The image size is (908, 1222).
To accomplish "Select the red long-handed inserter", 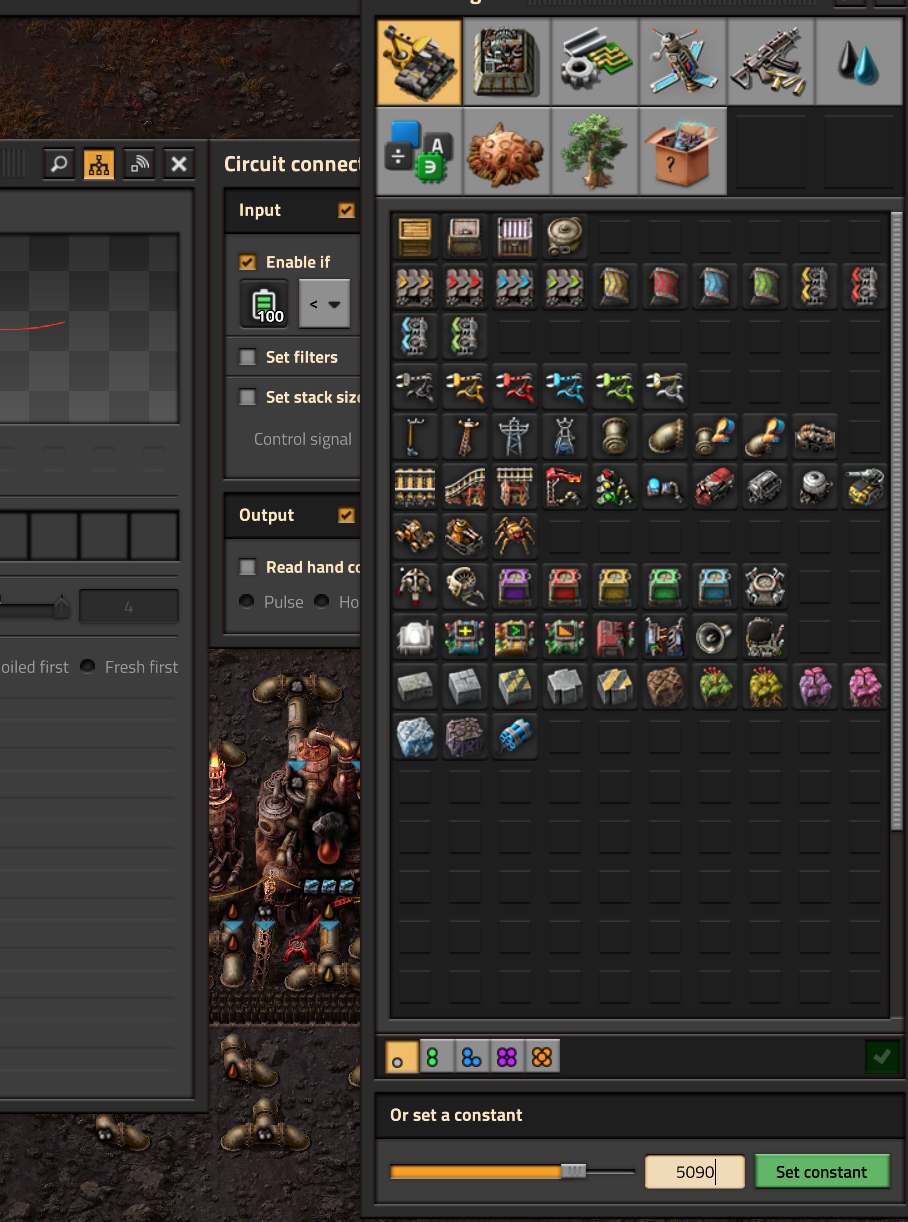I will pyautogui.click(x=515, y=387).
